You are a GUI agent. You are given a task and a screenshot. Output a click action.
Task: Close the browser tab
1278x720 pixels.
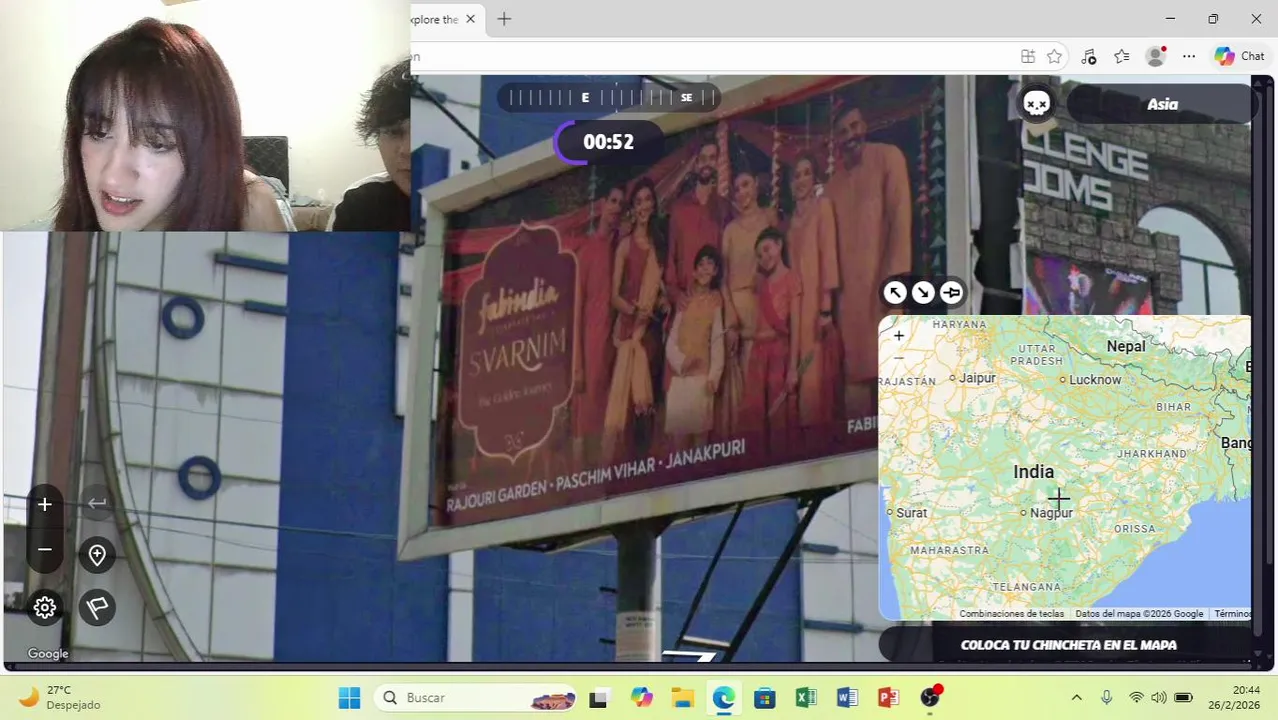(x=470, y=19)
